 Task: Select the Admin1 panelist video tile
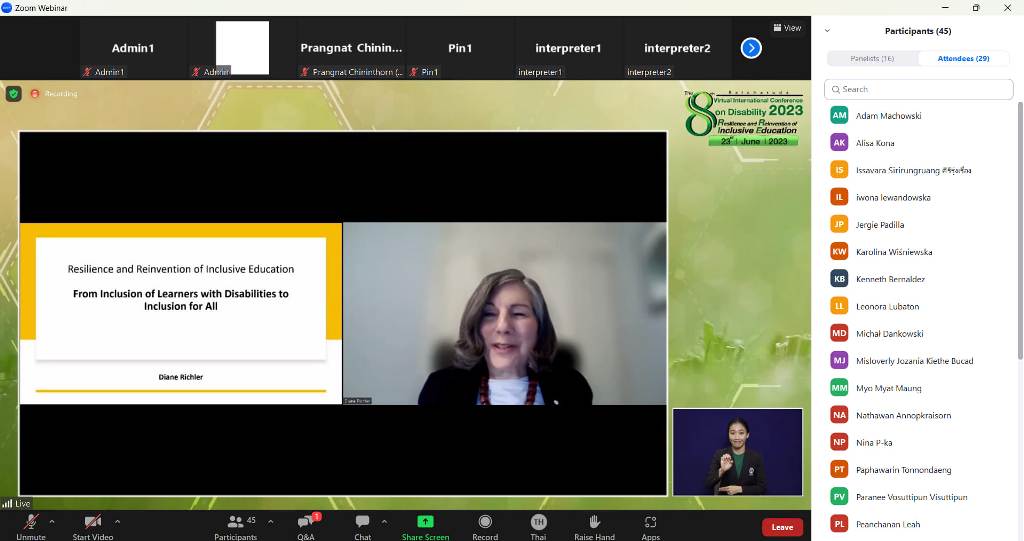[x=133, y=48]
